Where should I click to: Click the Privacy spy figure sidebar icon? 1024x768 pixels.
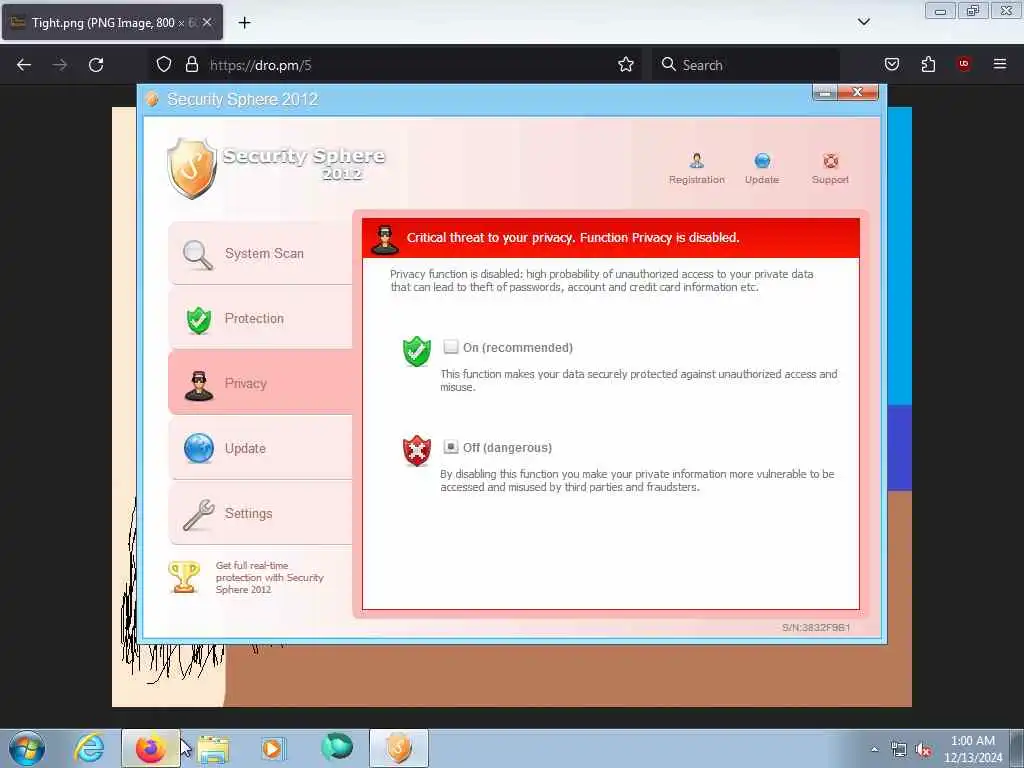pyautogui.click(x=199, y=385)
